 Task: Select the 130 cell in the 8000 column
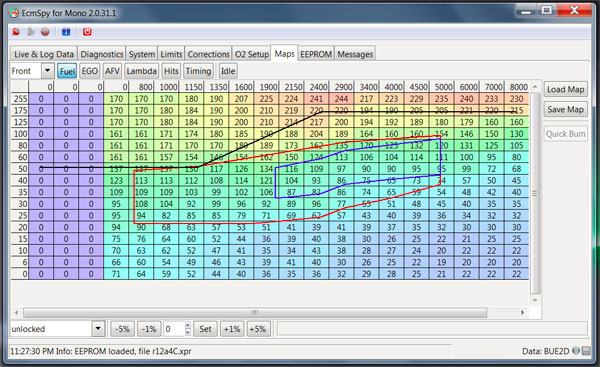(x=517, y=134)
